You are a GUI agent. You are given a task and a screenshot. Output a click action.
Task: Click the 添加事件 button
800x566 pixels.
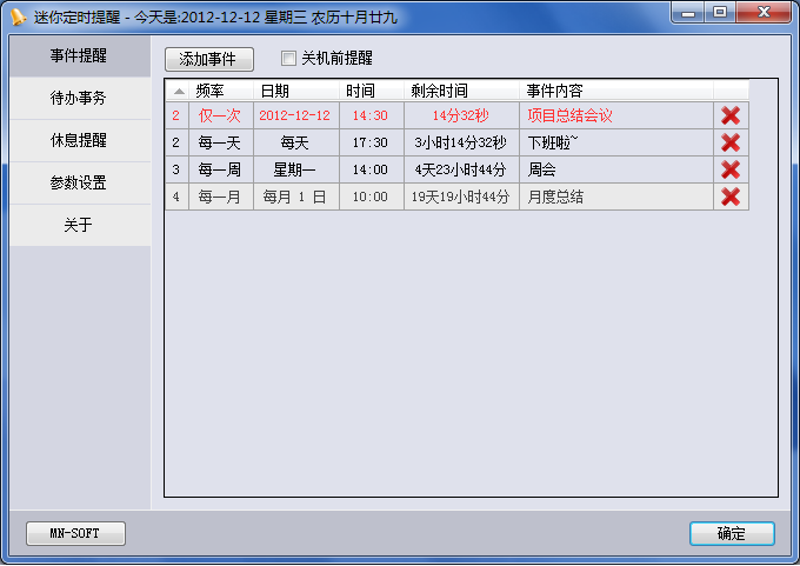(209, 59)
